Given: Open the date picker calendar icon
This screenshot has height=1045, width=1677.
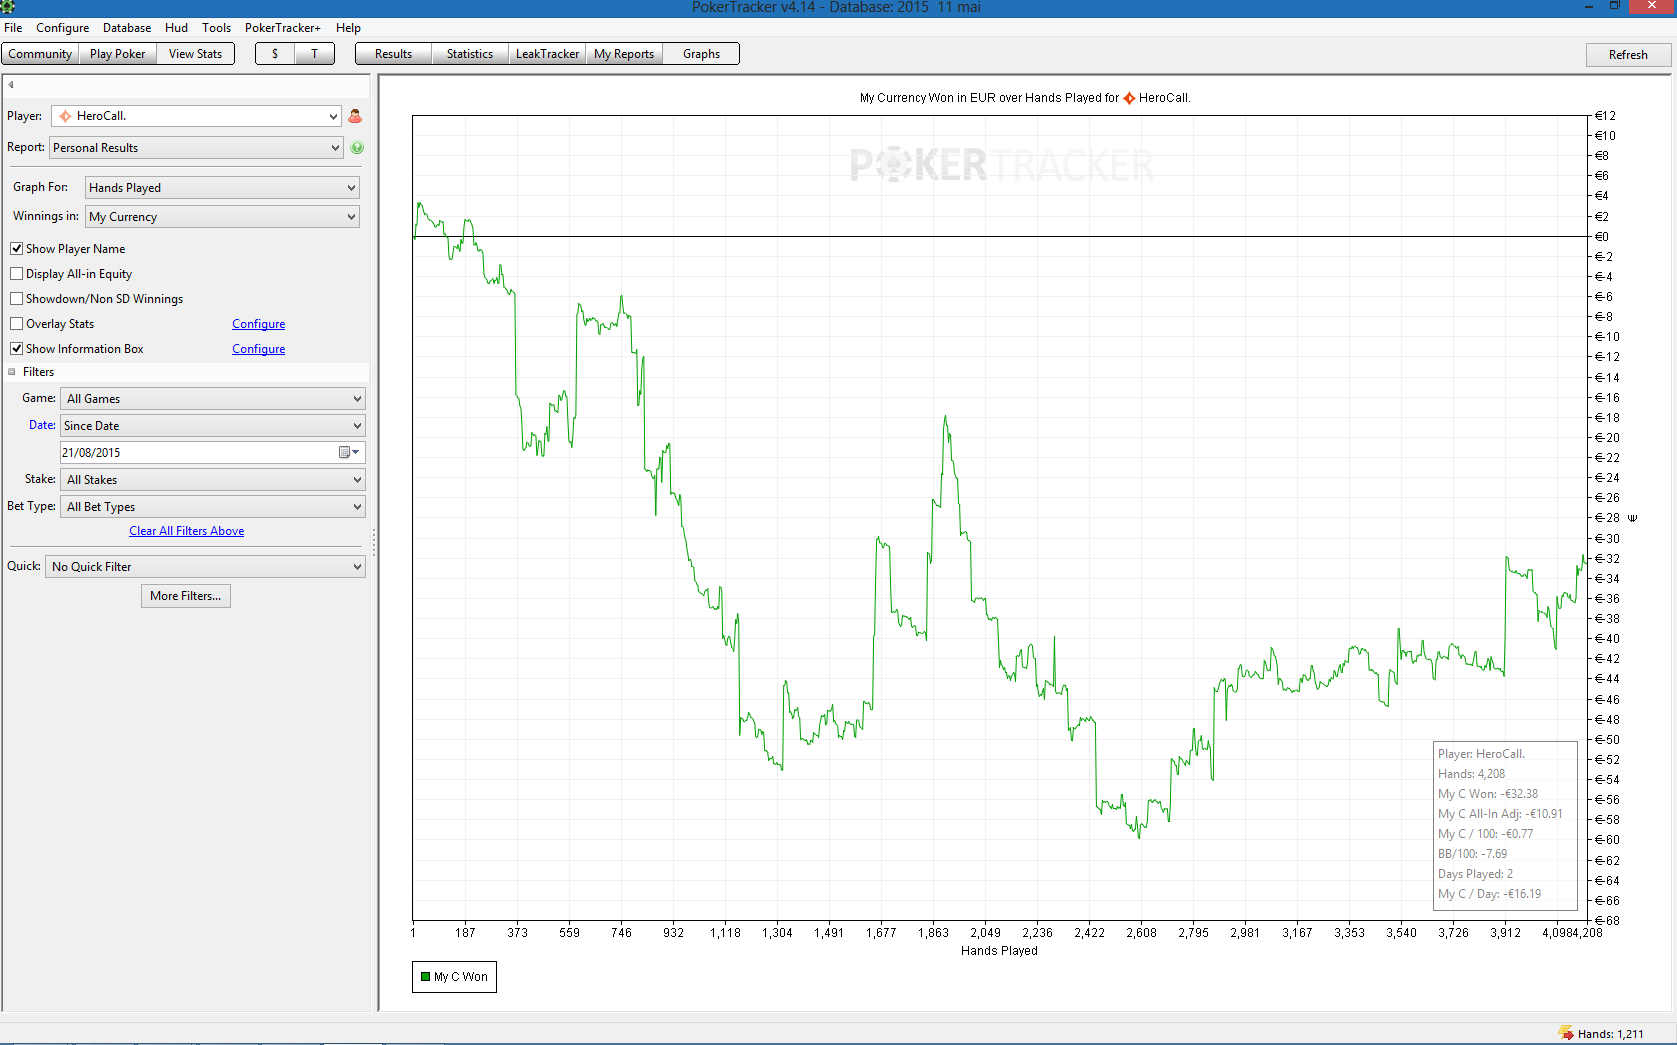Looking at the screenshot, I should [x=348, y=453].
